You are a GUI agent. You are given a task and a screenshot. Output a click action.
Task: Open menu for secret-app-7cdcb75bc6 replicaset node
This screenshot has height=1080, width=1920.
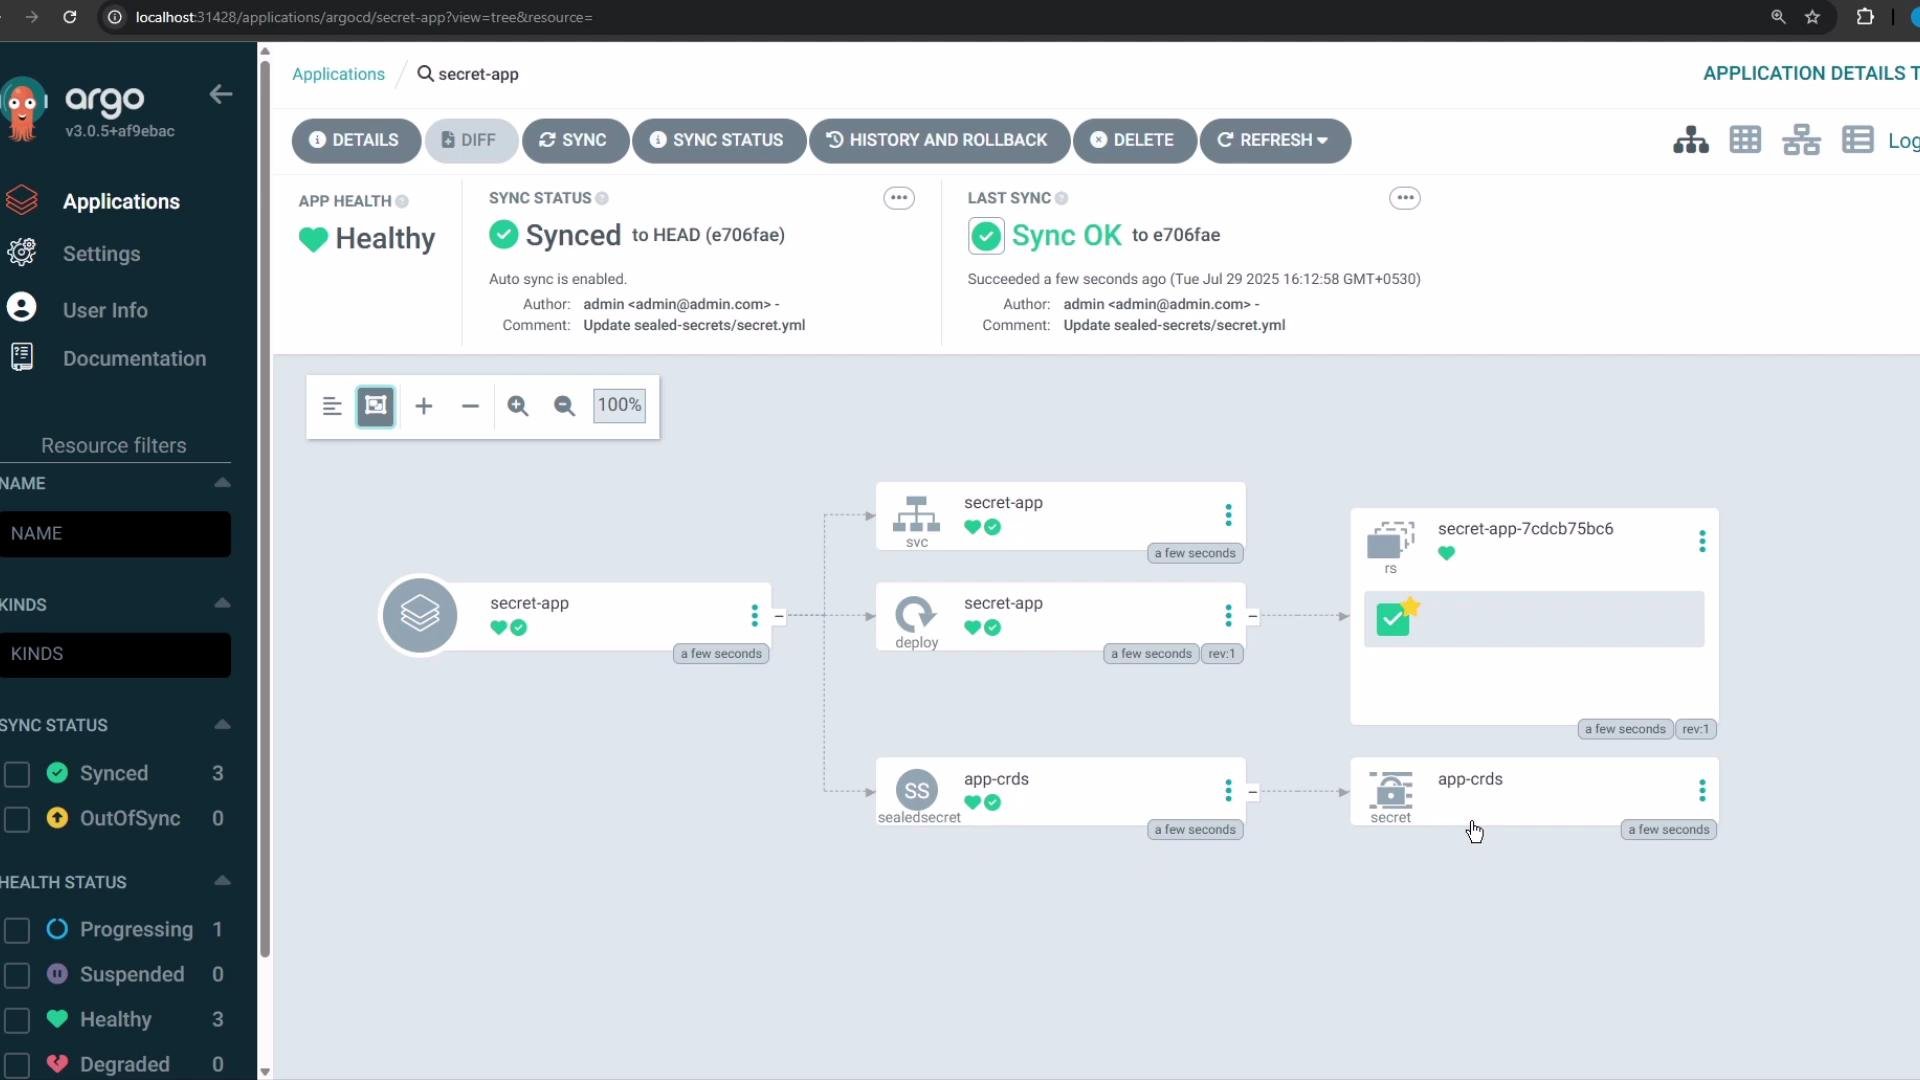[1702, 542]
